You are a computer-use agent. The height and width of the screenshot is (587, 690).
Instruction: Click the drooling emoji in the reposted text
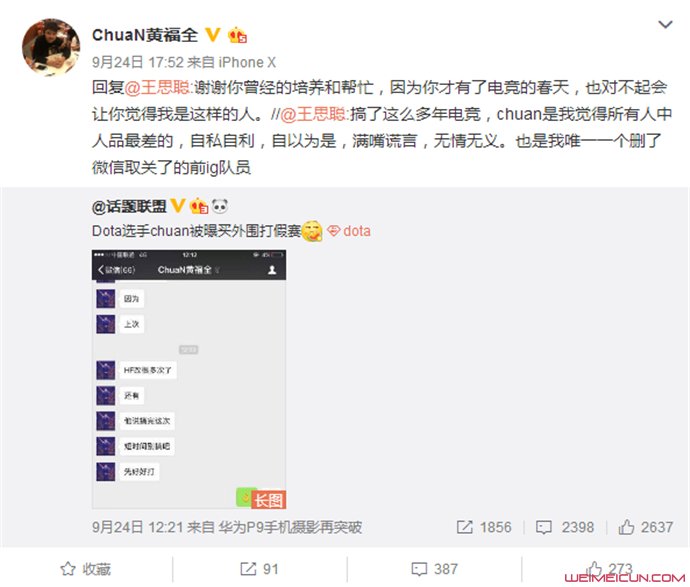point(312,231)
